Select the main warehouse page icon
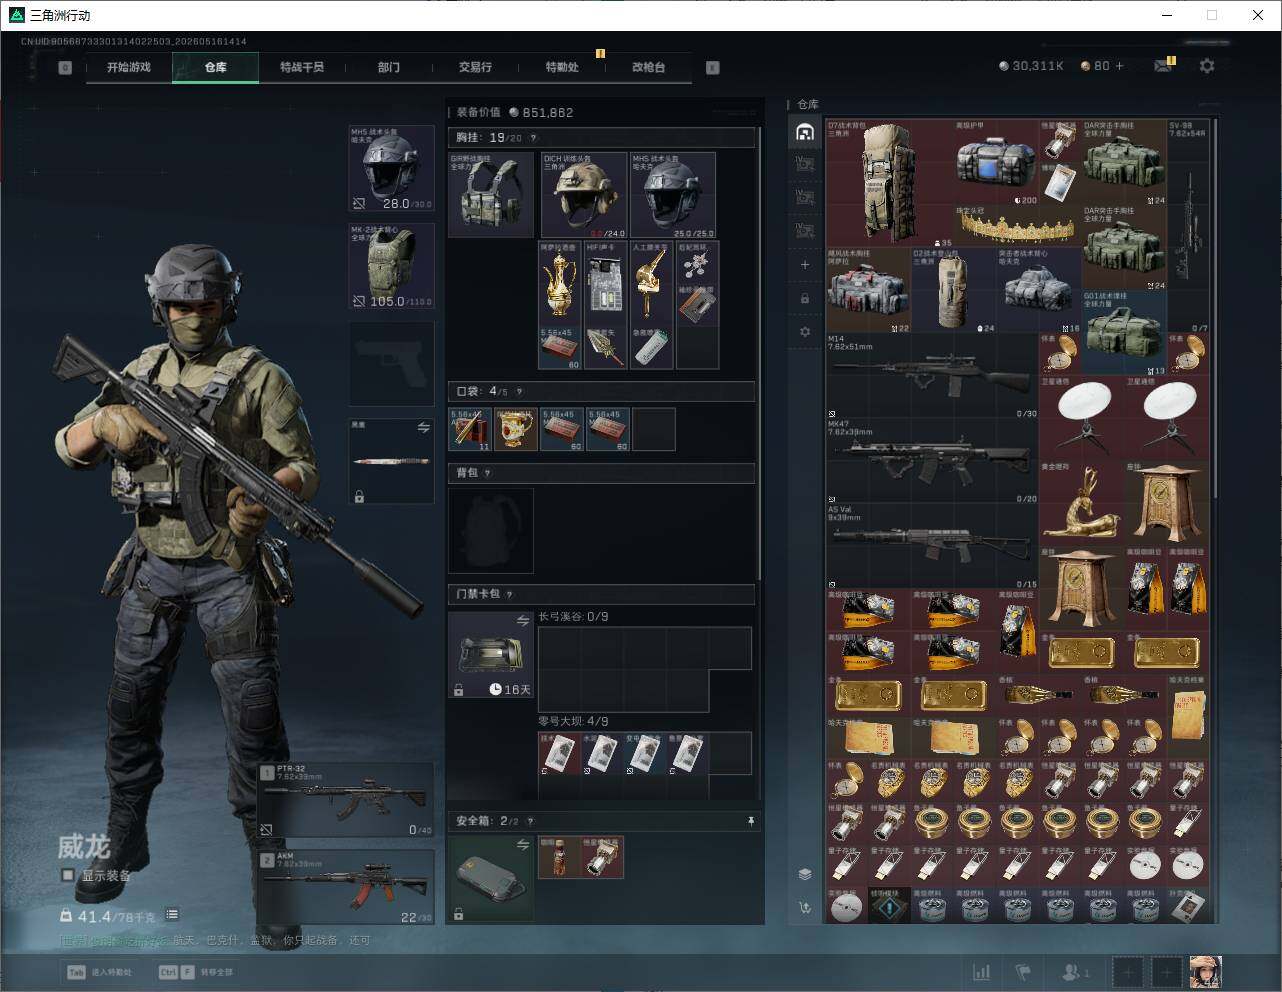This screenshot has height=992, width=1282. 805,132
